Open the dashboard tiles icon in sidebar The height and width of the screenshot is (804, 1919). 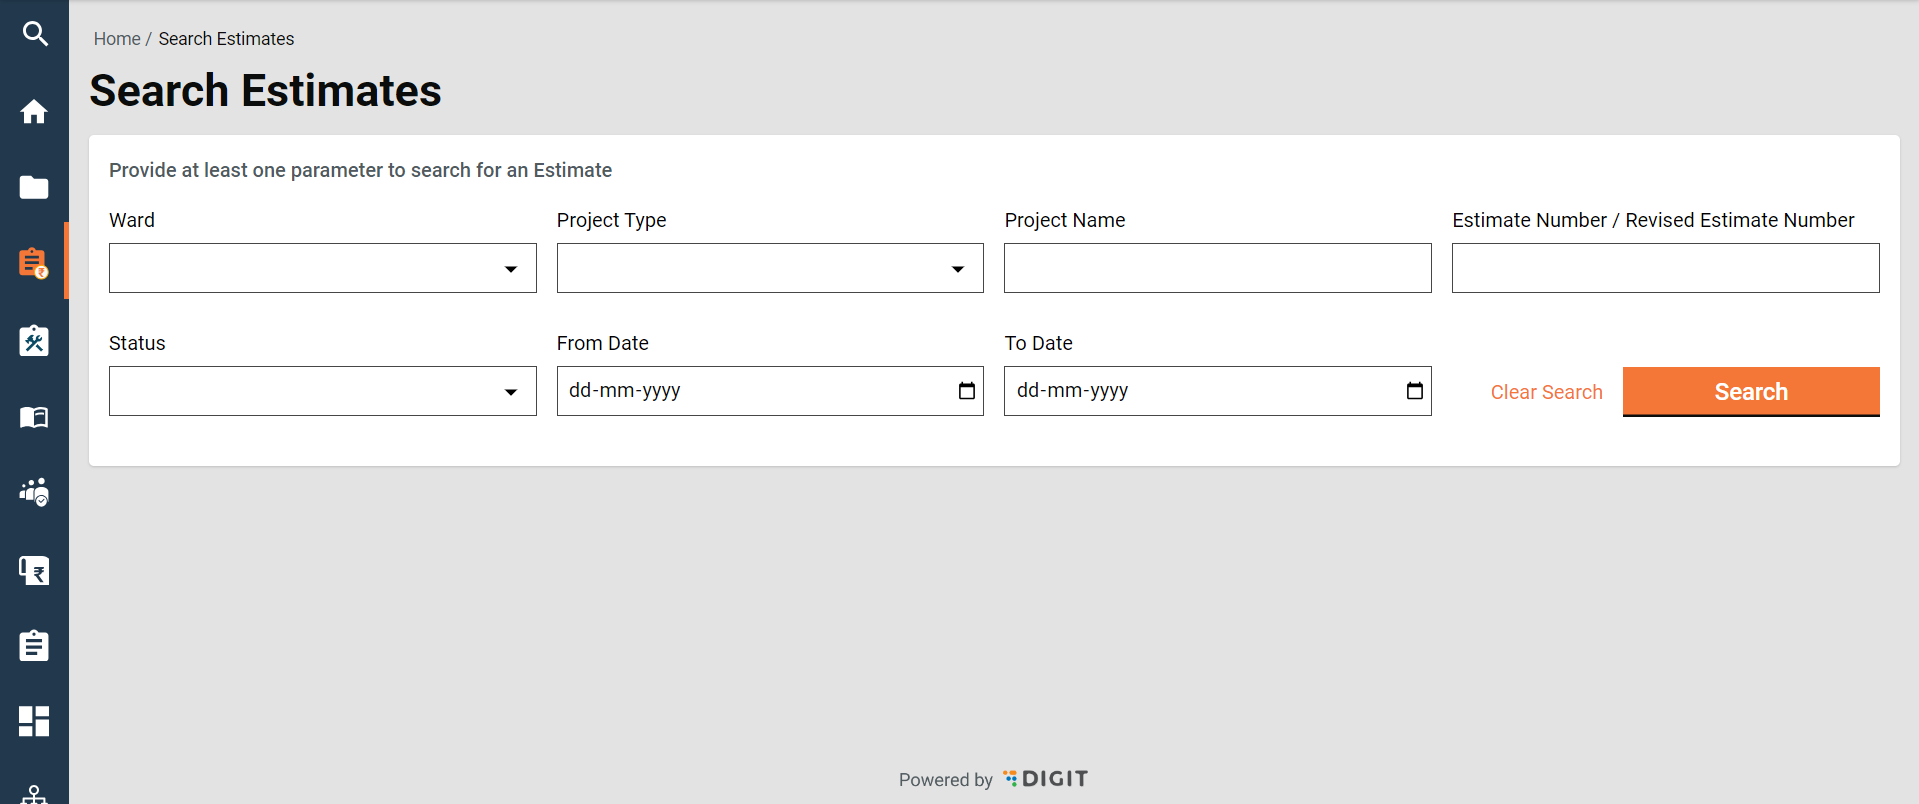pos(34,721)
